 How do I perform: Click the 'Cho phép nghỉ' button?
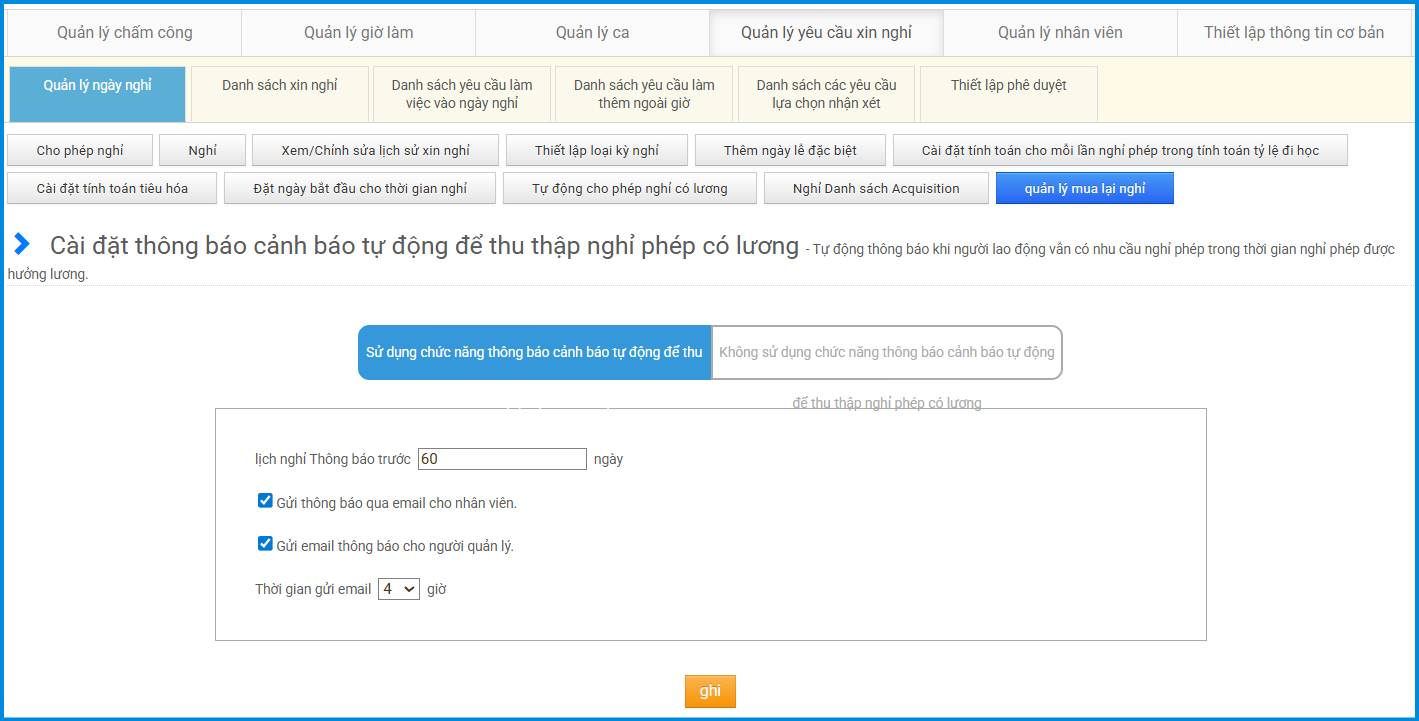click(80, 150)
